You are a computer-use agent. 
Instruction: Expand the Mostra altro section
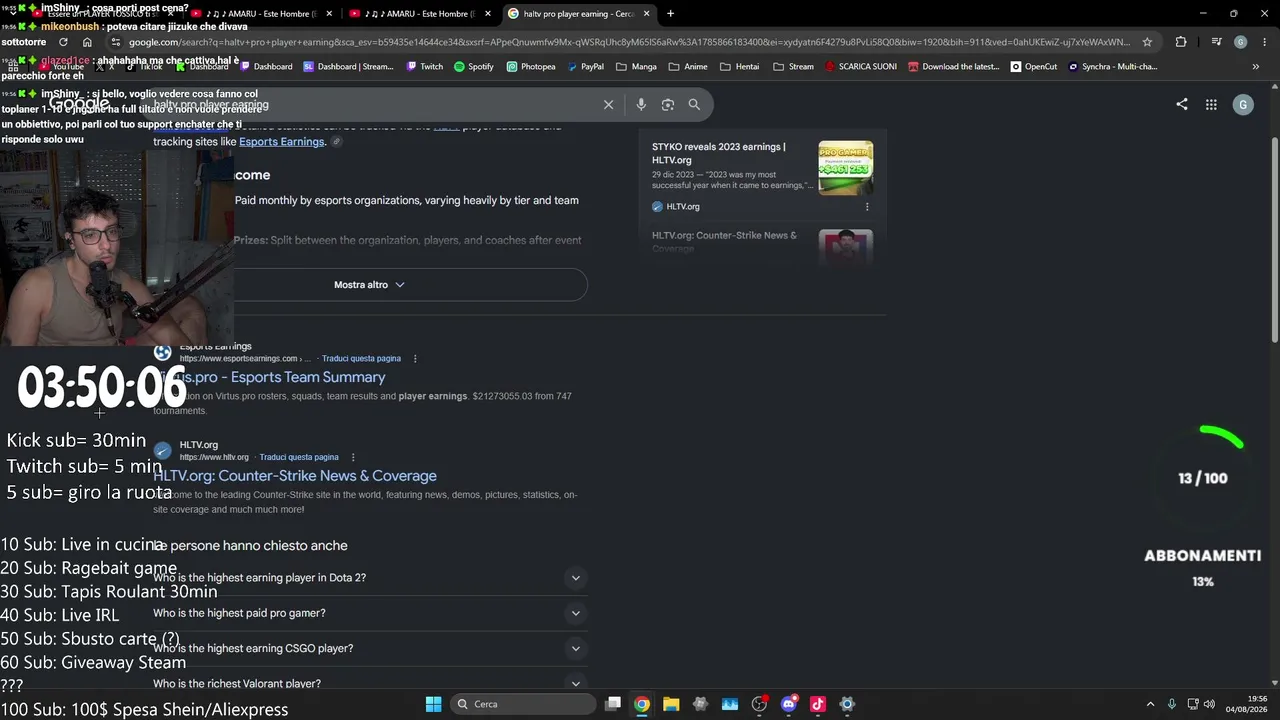click(370, 285)
